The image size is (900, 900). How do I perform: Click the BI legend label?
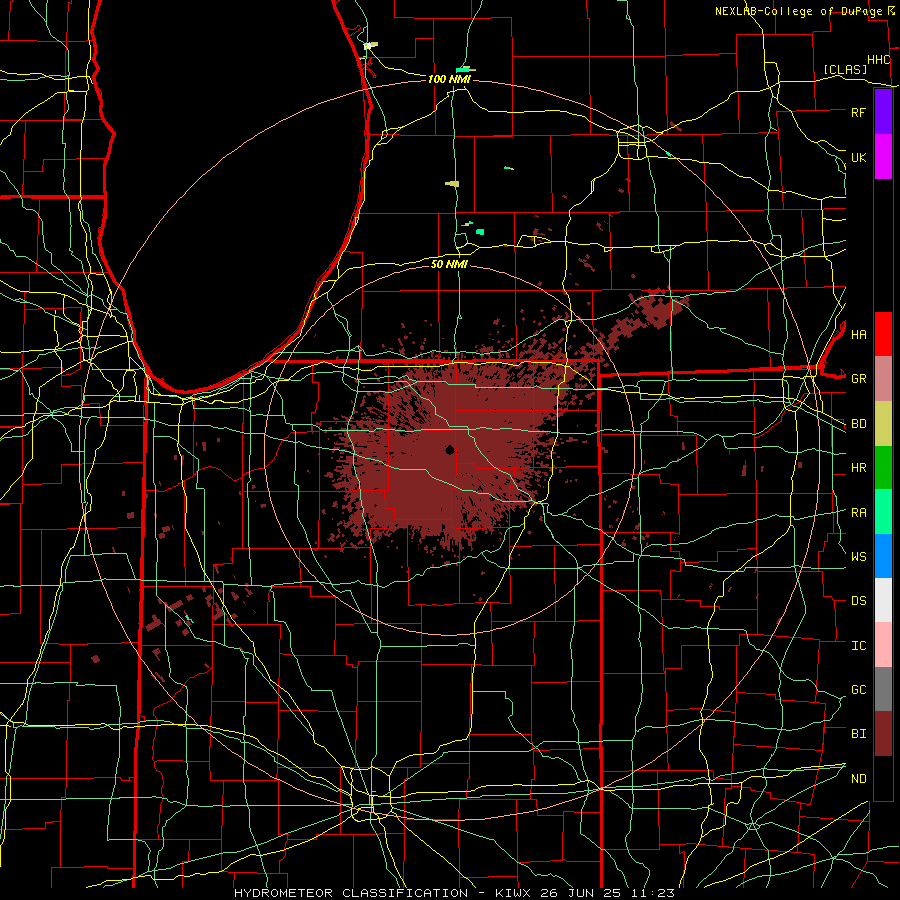coord(858,734)
